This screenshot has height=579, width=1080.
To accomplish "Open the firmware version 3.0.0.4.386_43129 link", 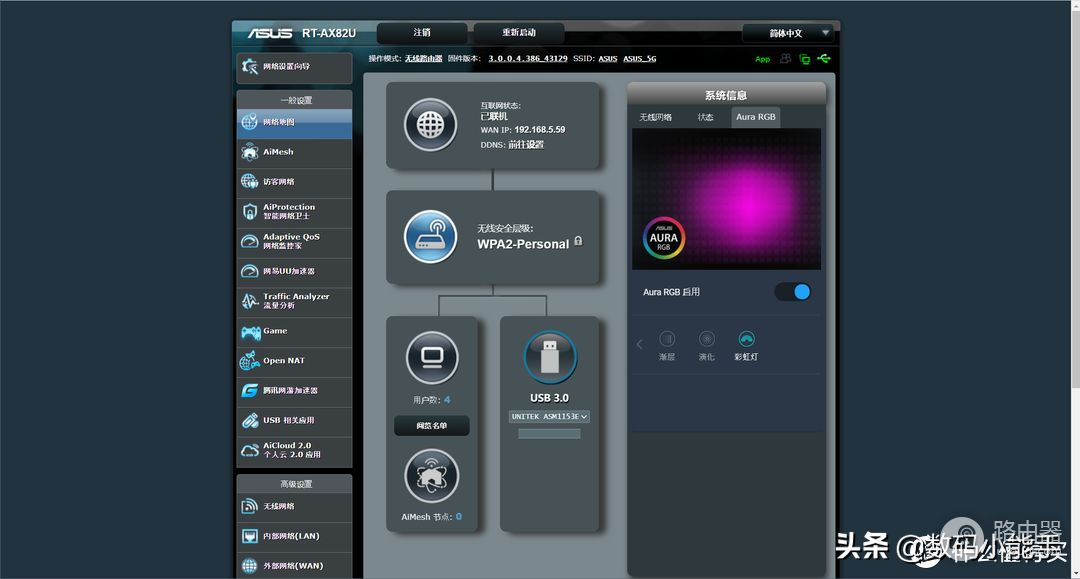I will click(527, 59).
